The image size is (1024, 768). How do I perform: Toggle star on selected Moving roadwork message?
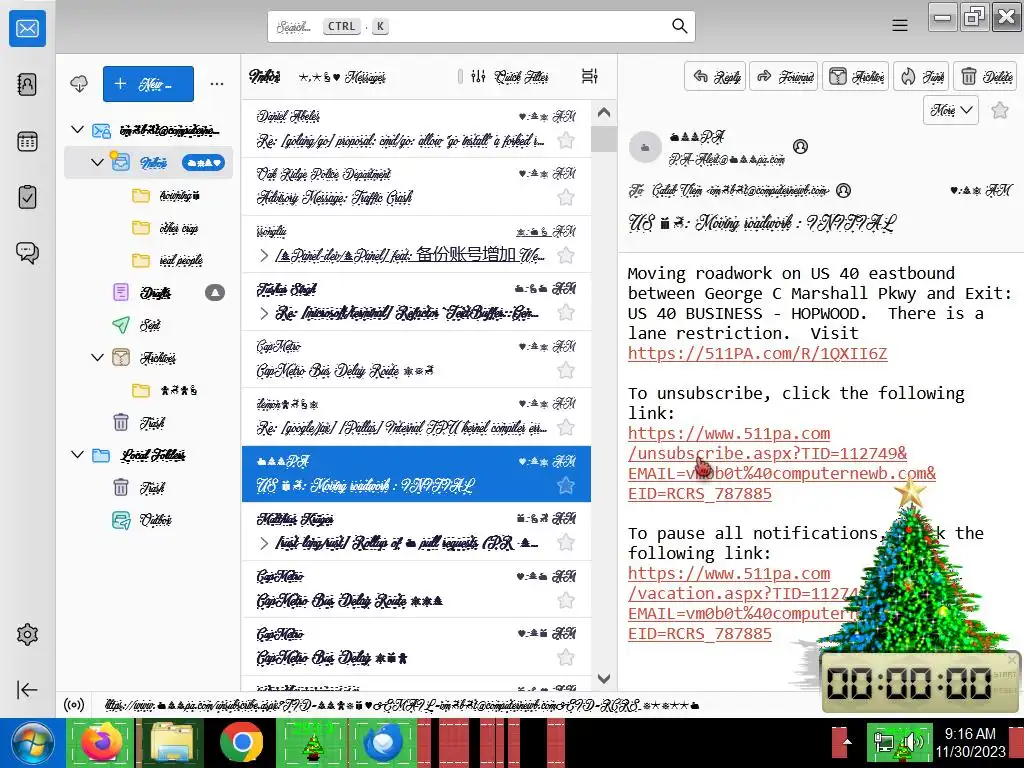[566, 485]
